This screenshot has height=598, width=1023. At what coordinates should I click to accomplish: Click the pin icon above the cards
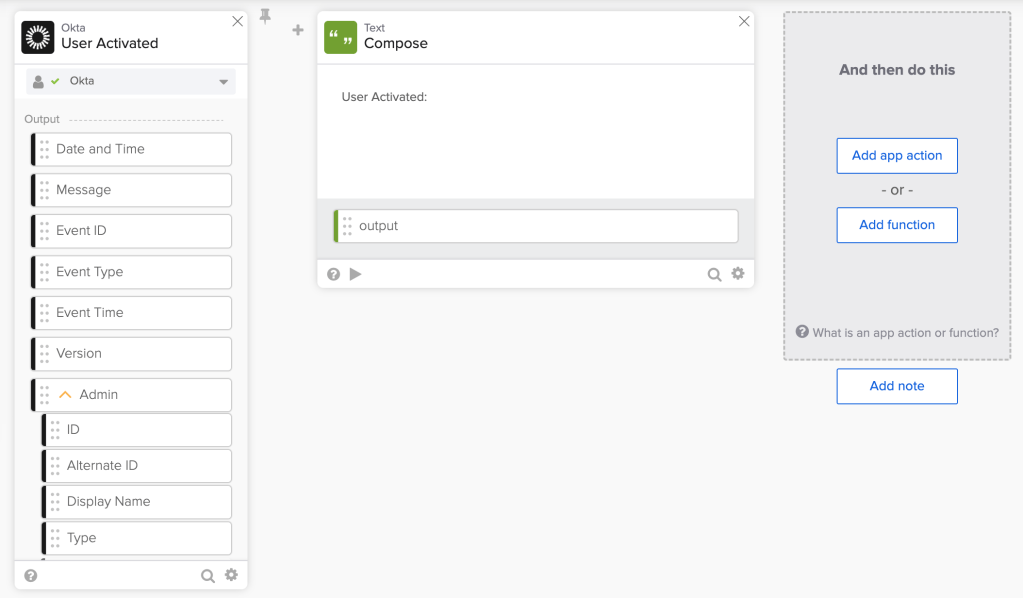point(265,16)
